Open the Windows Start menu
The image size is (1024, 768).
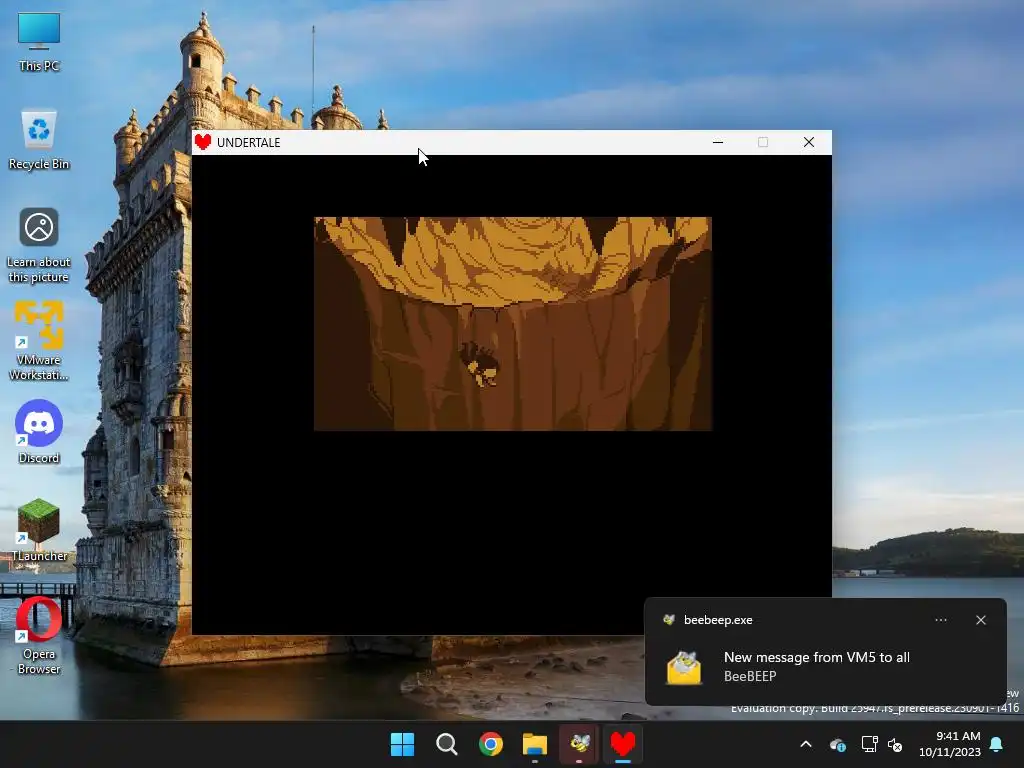coord(402,744)
